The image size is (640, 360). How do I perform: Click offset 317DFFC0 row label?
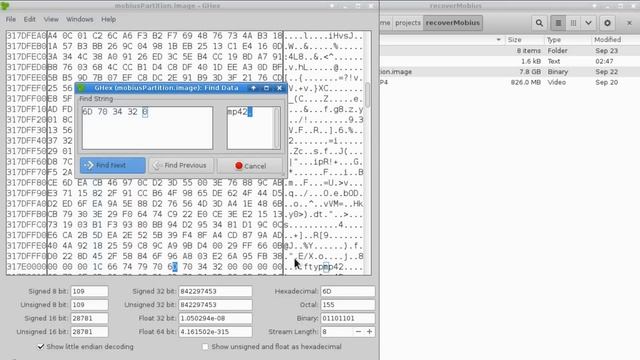pos(26,224)
